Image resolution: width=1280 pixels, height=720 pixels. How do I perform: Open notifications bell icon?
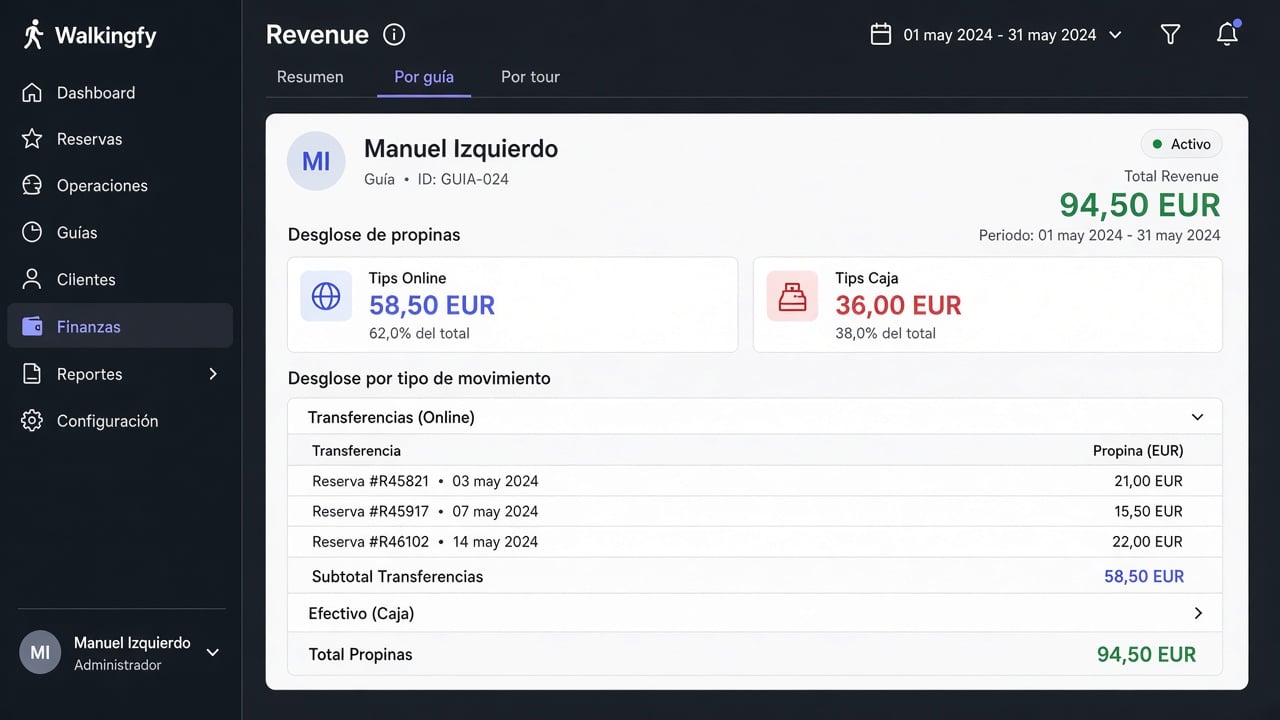pyautogui.click(x=1228, y=33)
